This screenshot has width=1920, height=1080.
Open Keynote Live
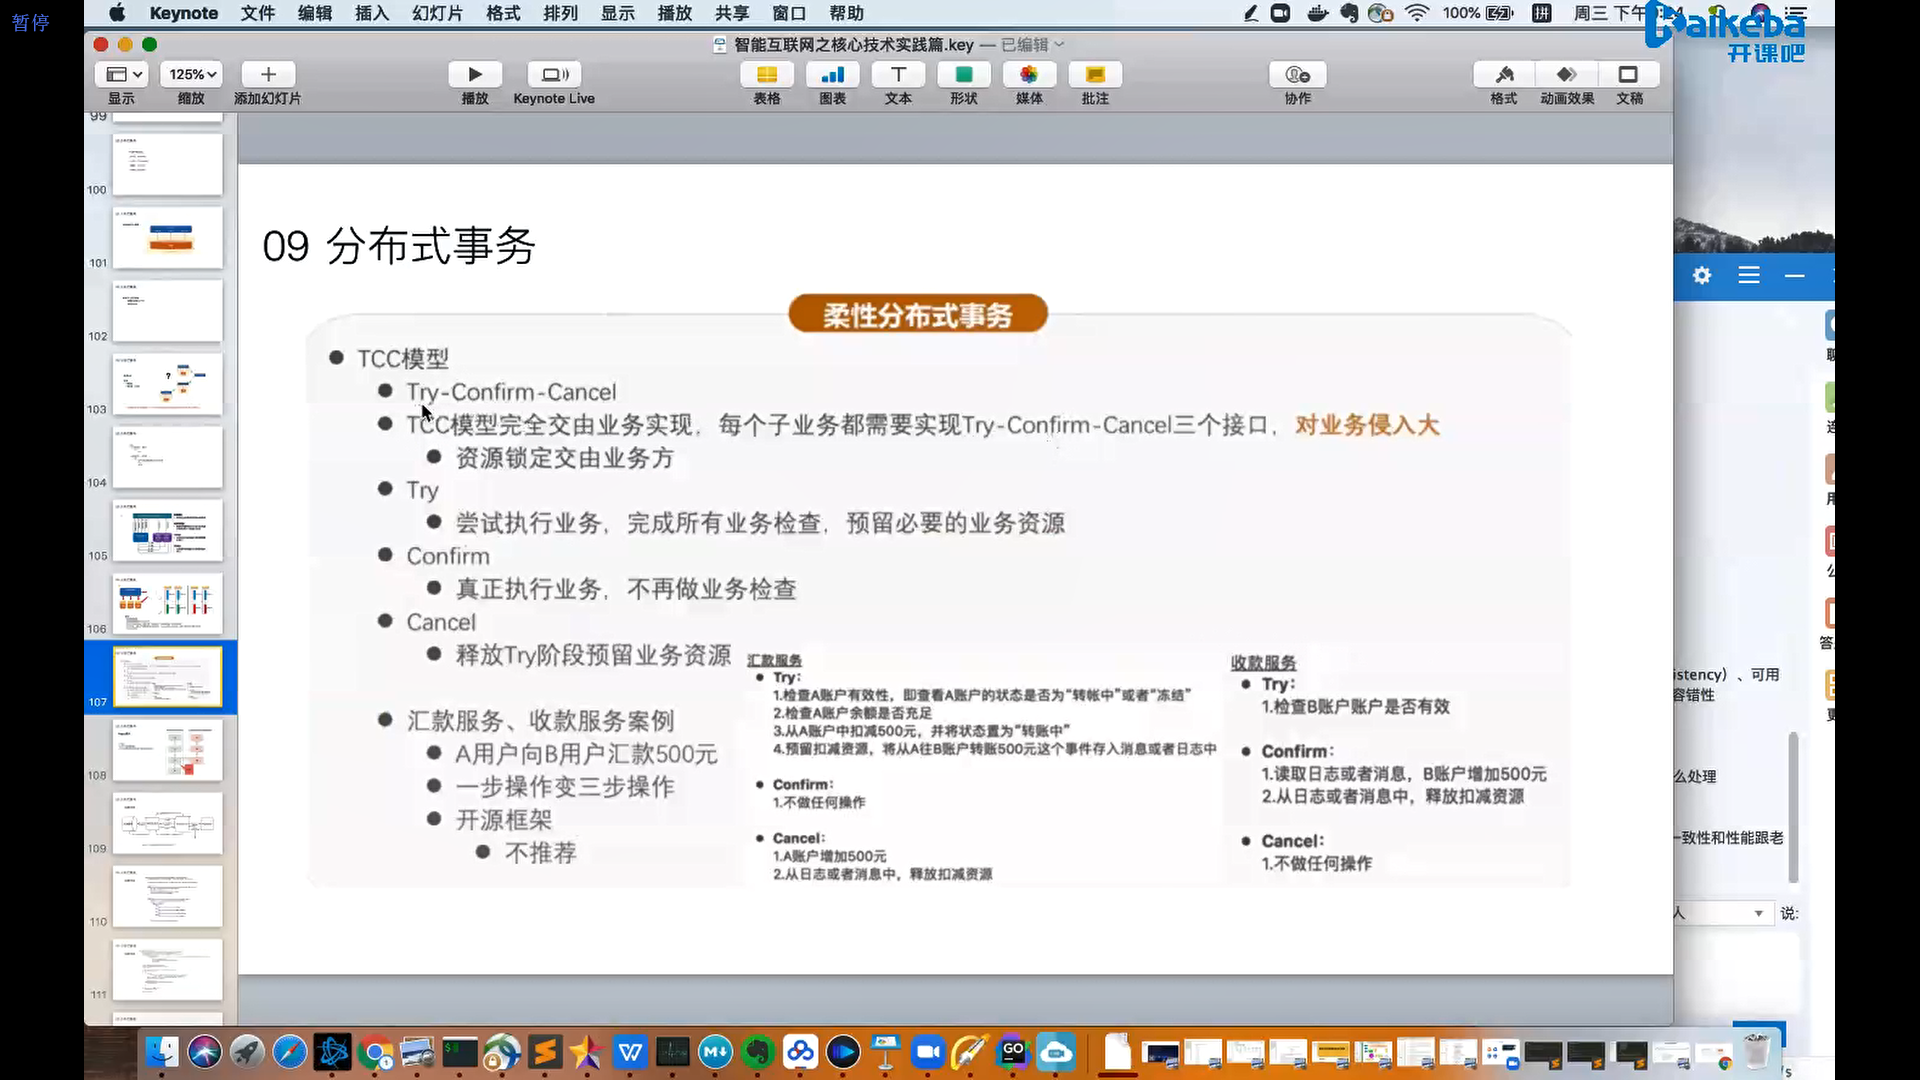554,75
